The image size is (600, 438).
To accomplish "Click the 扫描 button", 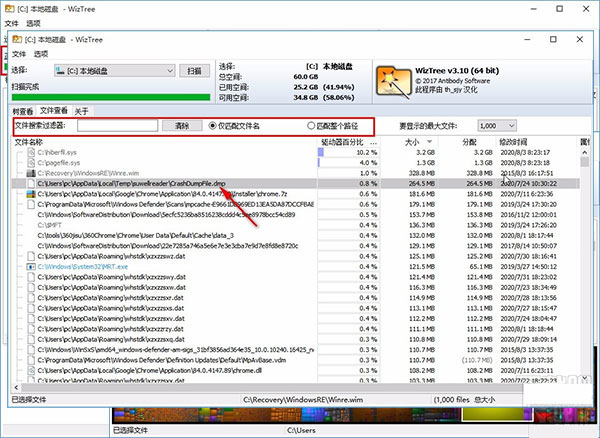I will (194, 71).
